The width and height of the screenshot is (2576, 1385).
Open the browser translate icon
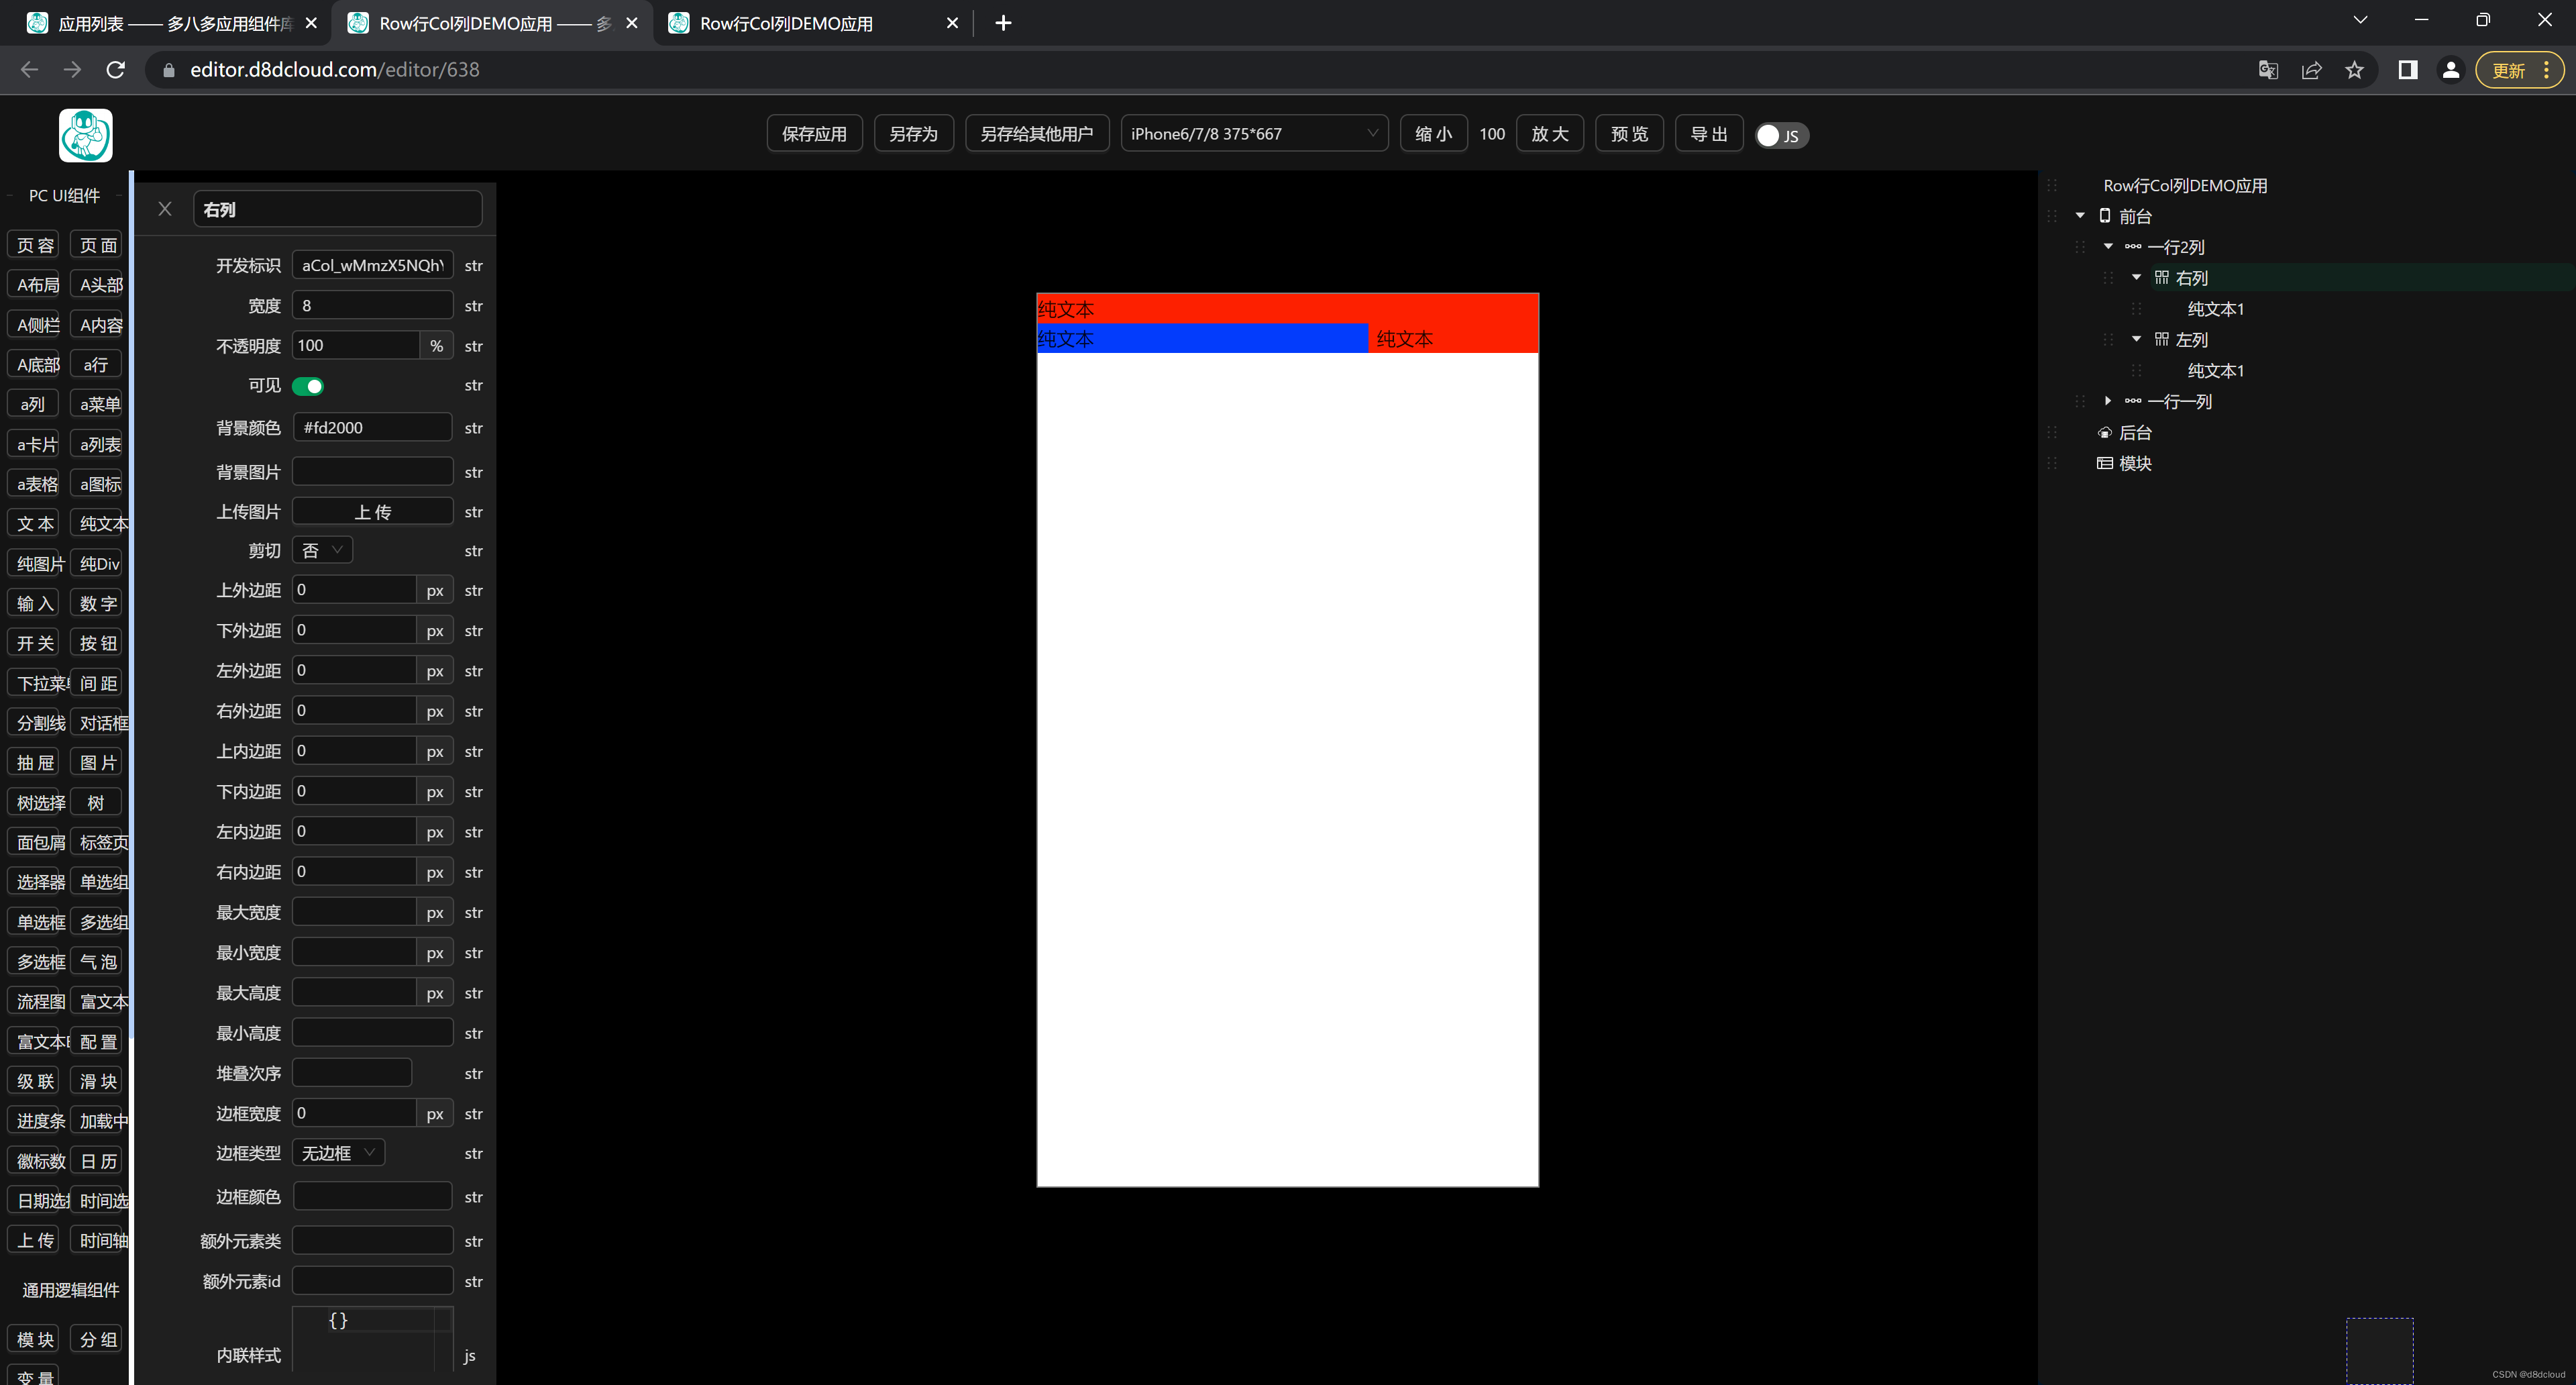2268,70
